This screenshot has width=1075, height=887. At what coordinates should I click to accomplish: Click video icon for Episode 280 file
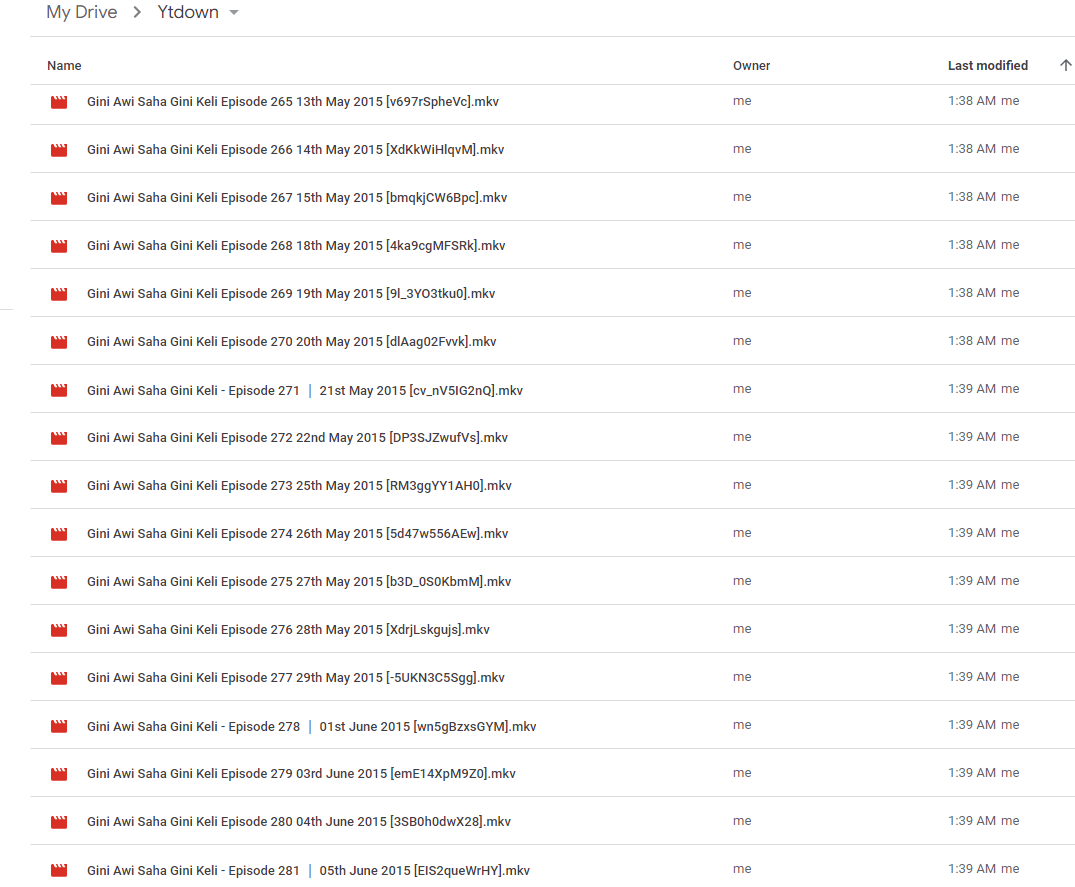click(60, 822)
